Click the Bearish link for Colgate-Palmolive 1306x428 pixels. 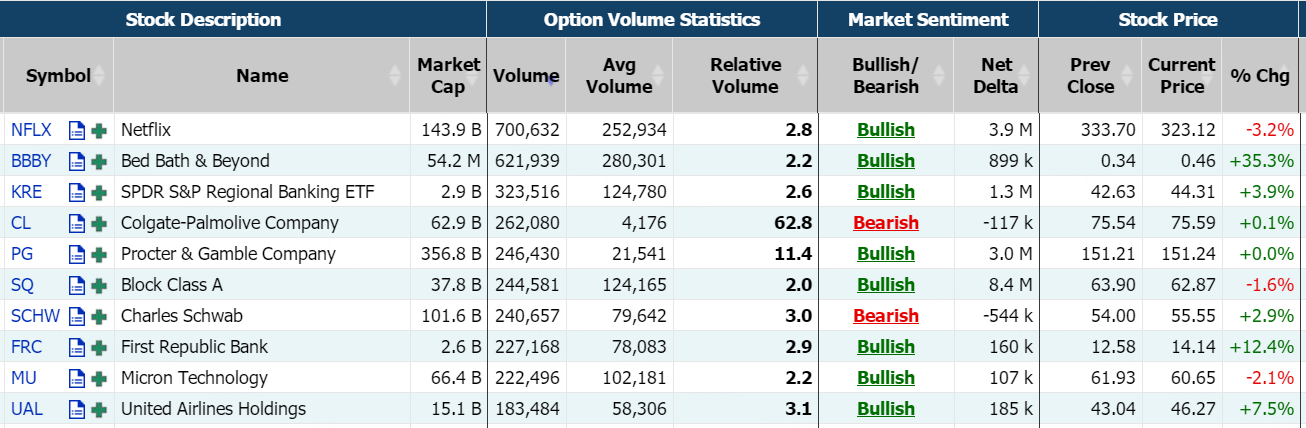point(885,223)
